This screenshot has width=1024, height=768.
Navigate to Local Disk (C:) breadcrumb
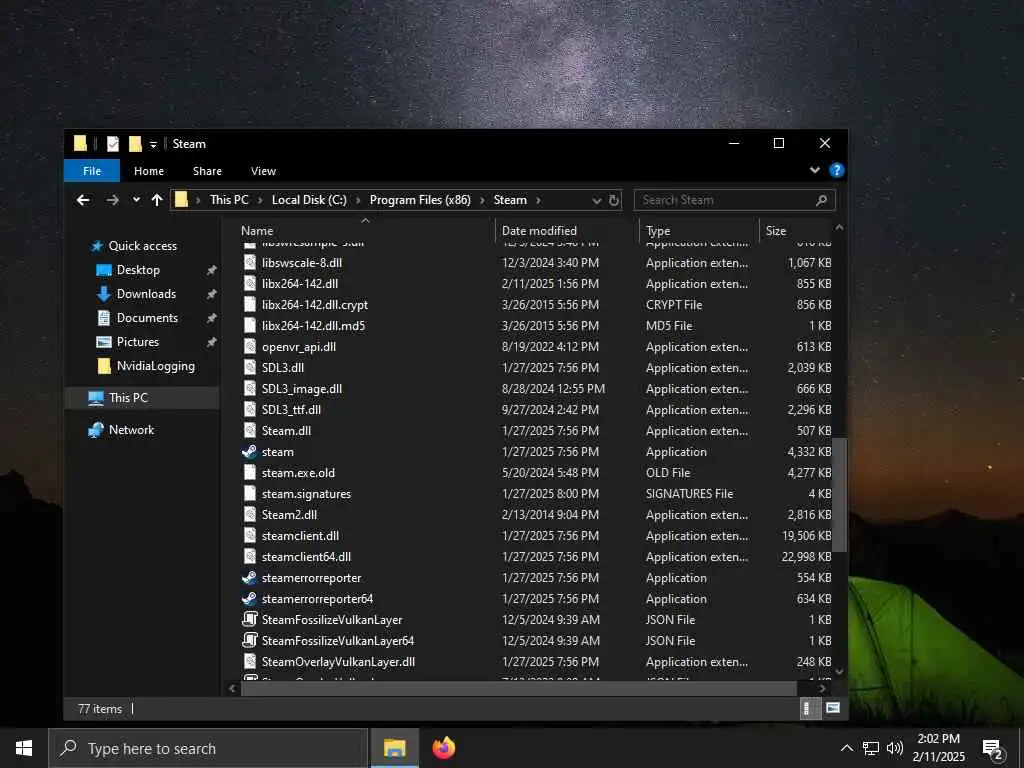coord(309,200)
